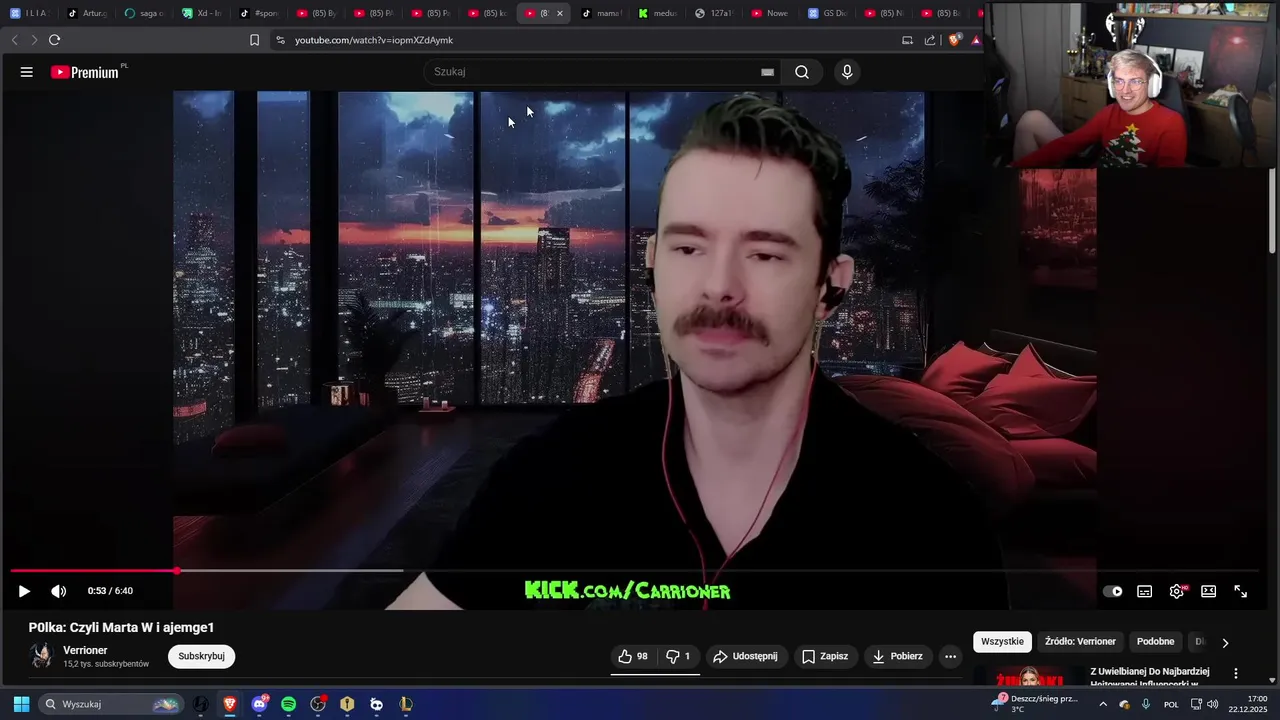Open Brave browser from taskbar
Viewport: 1280px width, 720px height.
230,704
